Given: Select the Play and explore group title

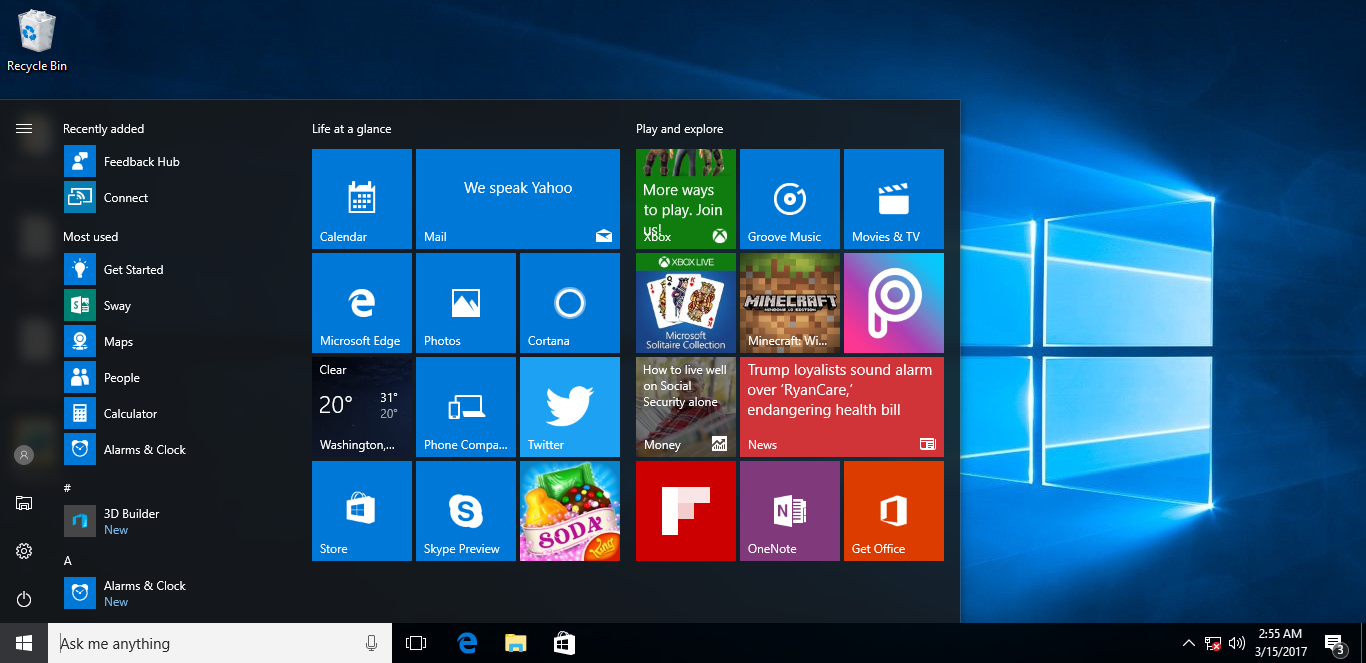Looking at the screenshot, I should coord(679,129).
